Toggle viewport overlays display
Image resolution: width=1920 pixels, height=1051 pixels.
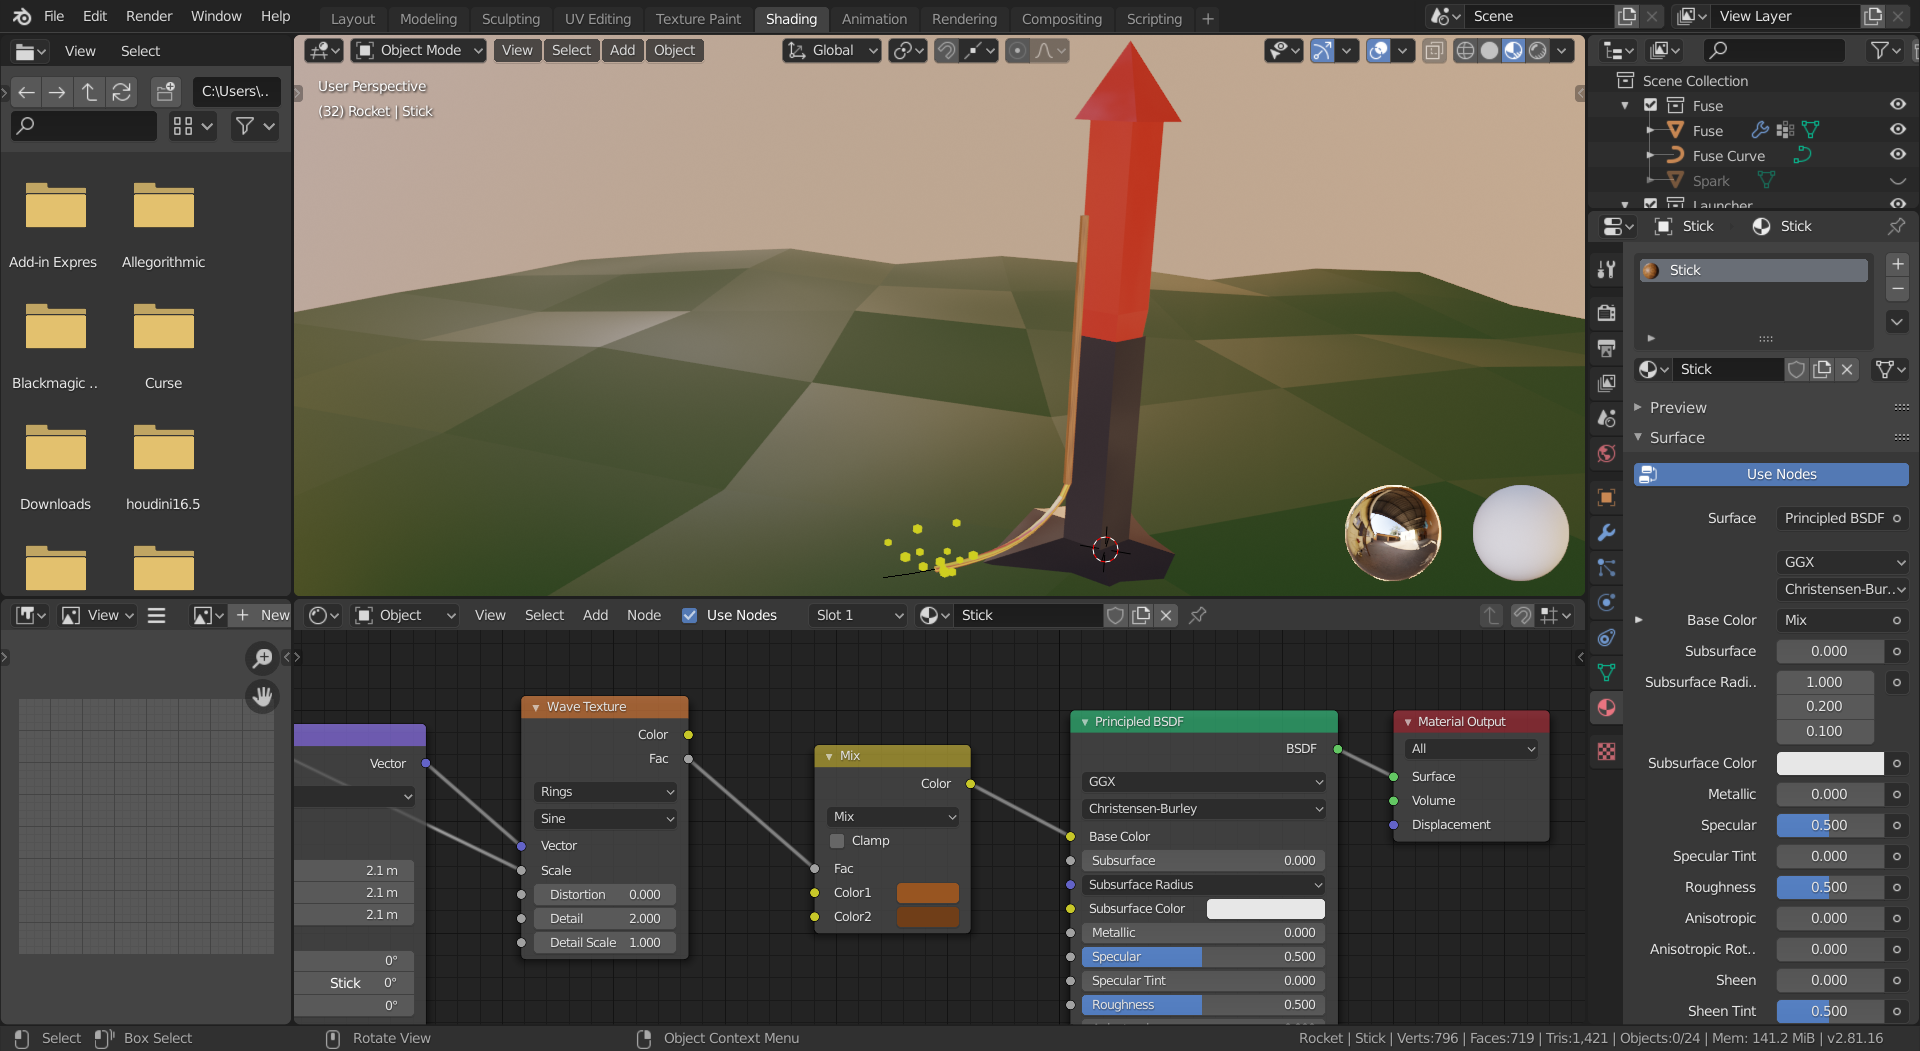pos(1378,50)
